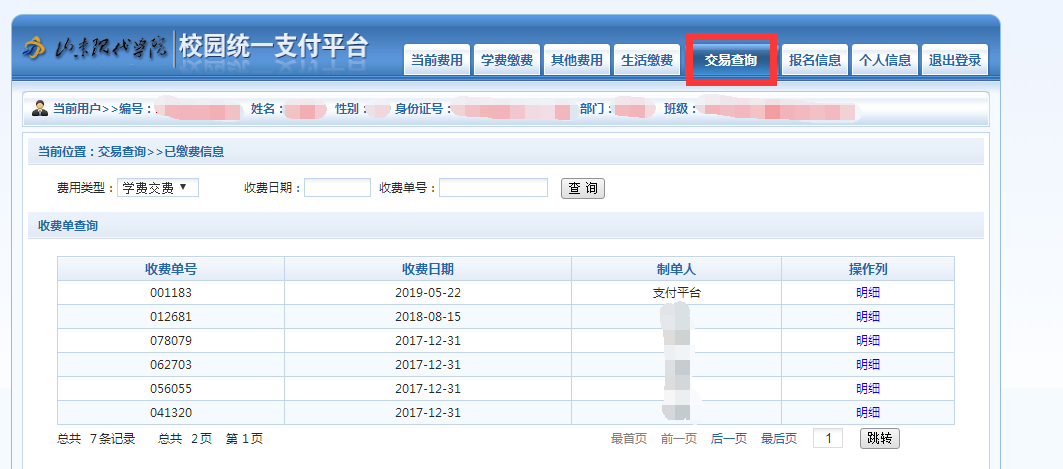
Task: View the 个人信息 tab
Action: (885, 60)
